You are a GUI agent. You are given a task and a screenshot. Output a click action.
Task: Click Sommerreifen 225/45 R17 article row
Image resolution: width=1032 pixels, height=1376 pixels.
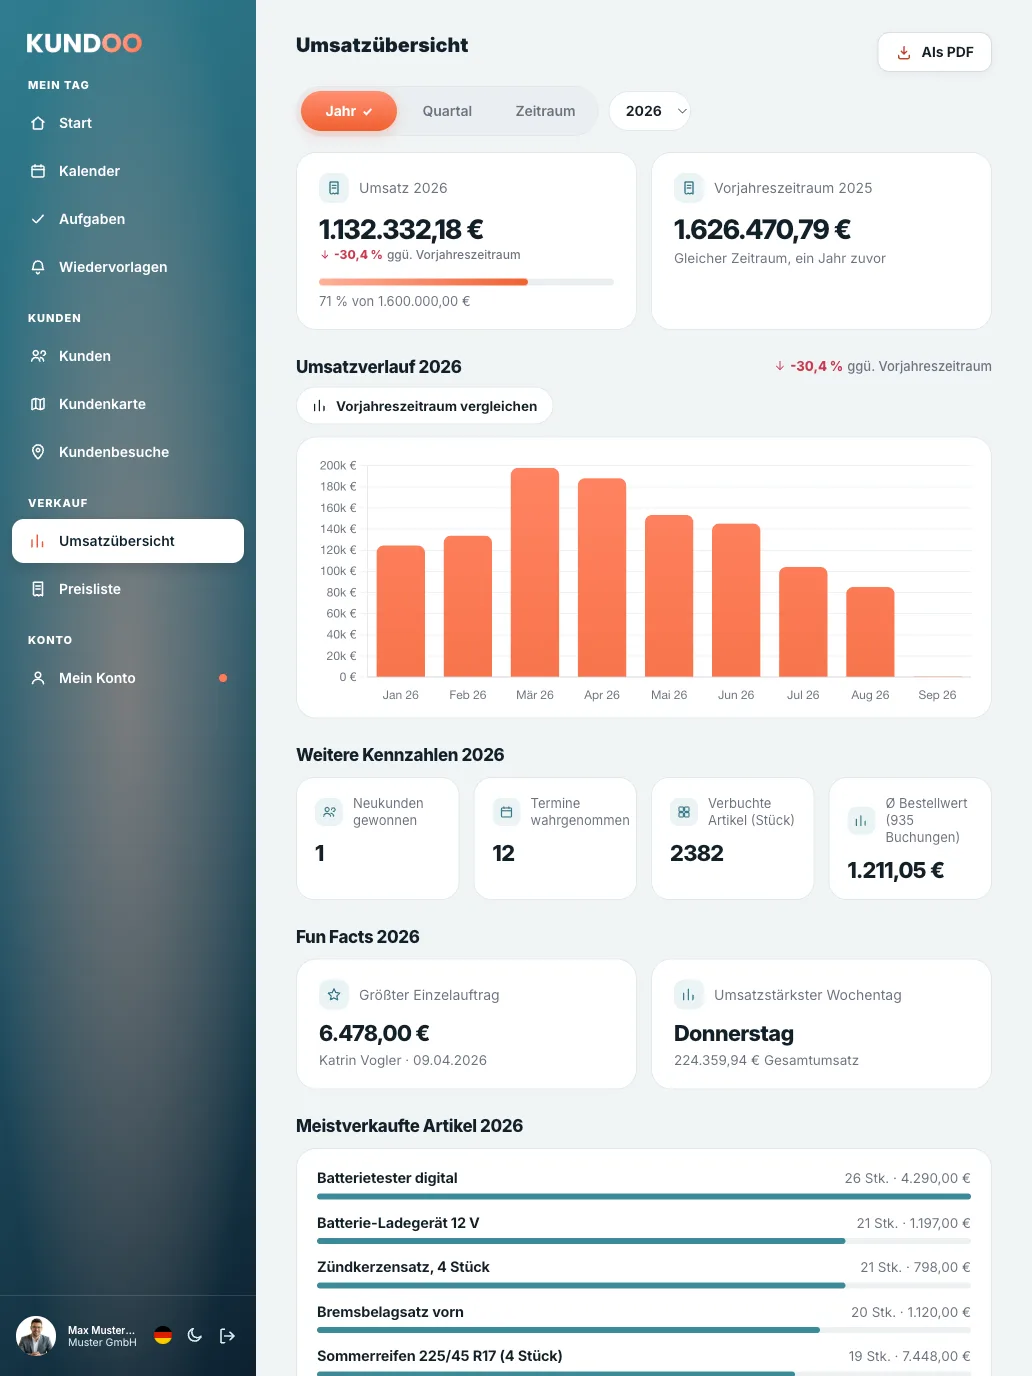tap(644, 1362)
